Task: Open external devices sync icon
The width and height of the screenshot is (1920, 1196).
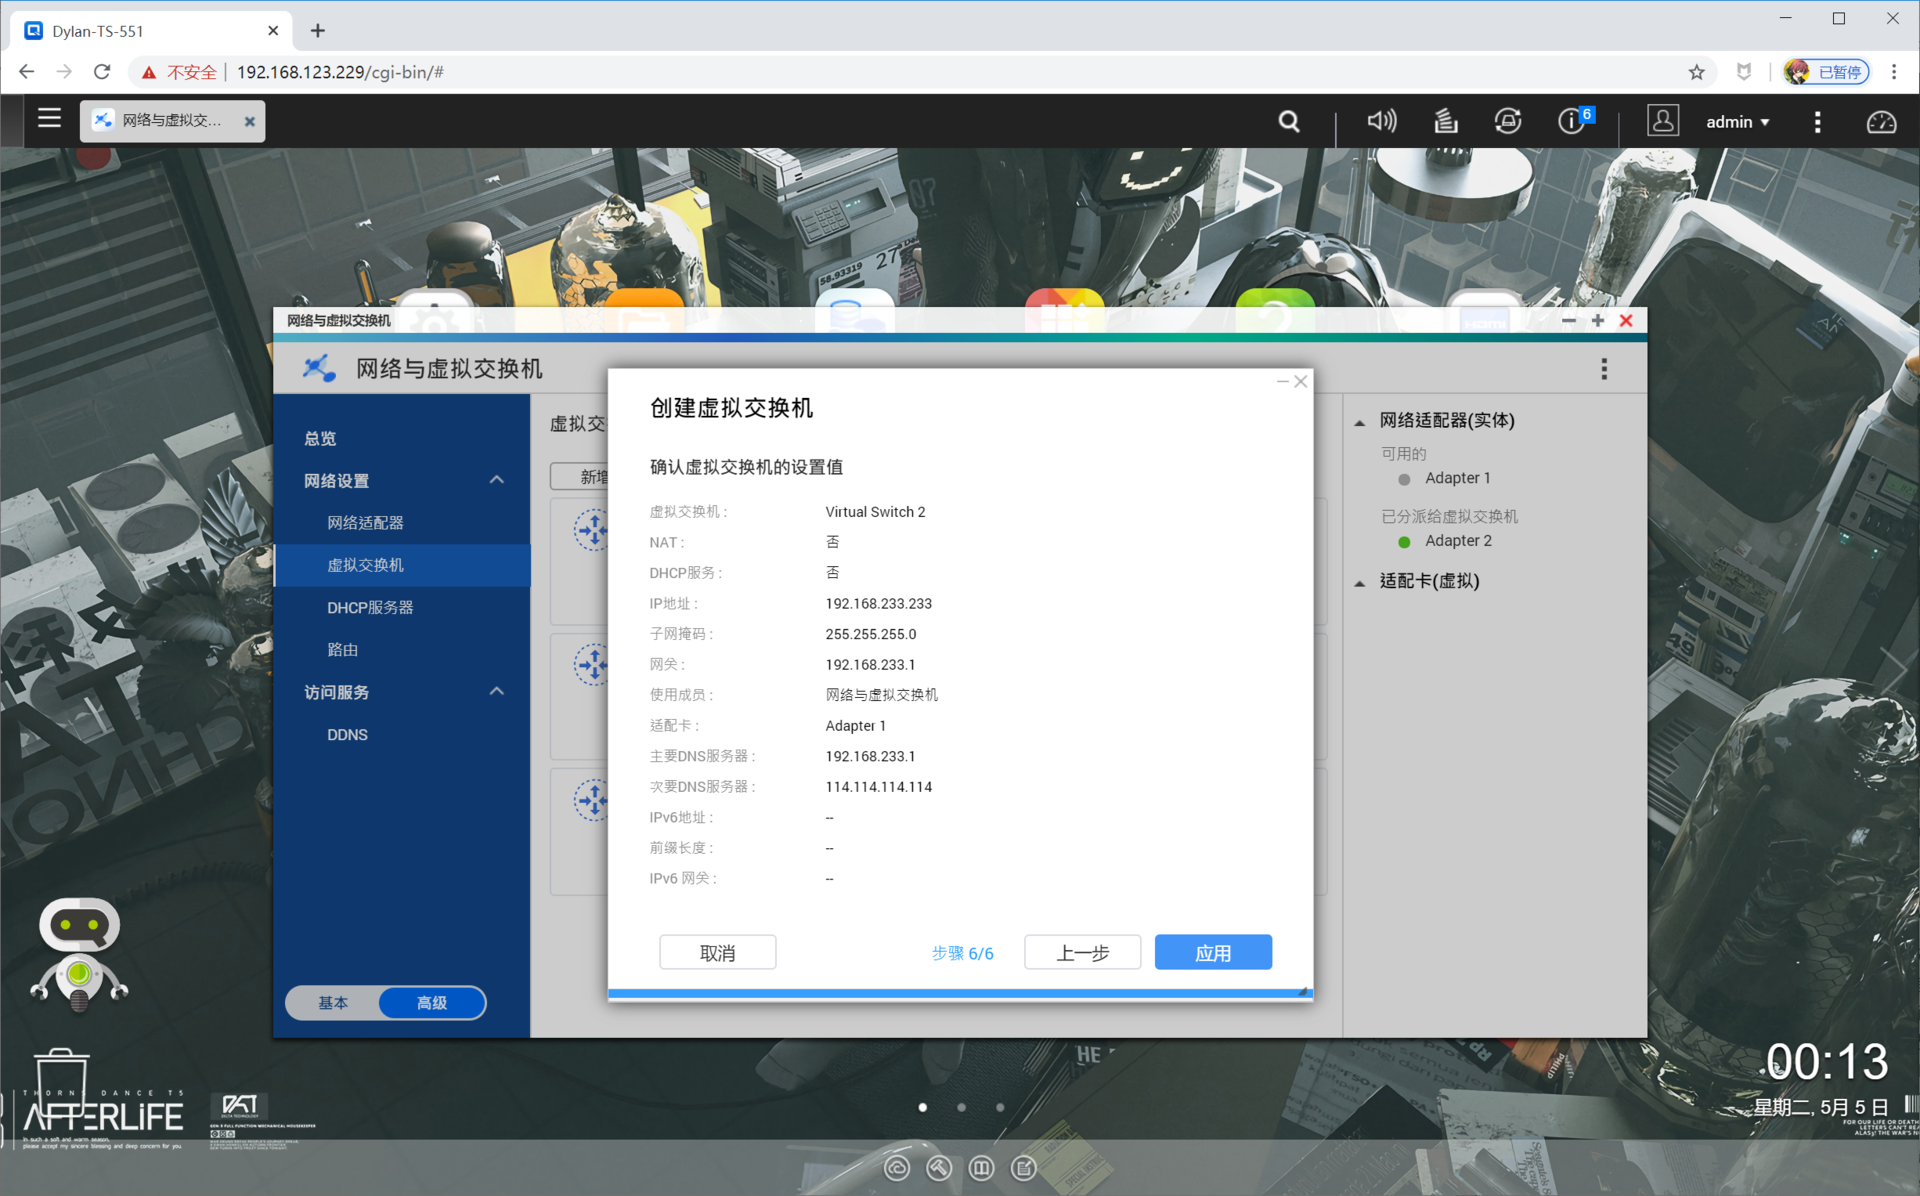Action: tap(1507, 122)
